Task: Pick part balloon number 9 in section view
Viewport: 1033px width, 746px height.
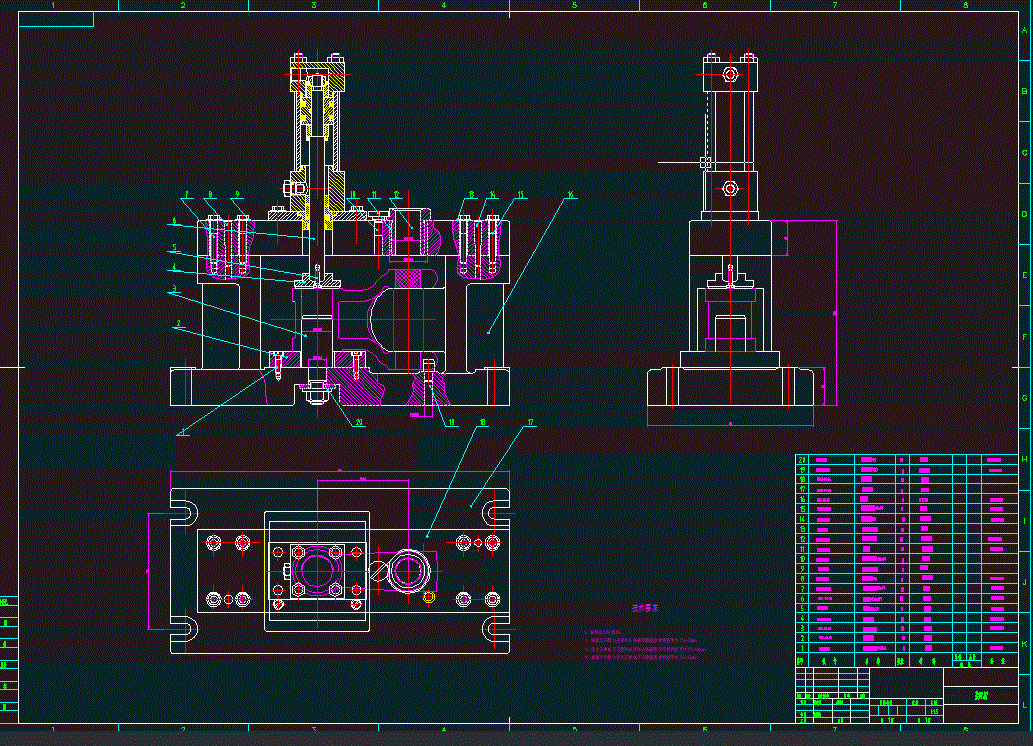Action: tap(237, 194)
